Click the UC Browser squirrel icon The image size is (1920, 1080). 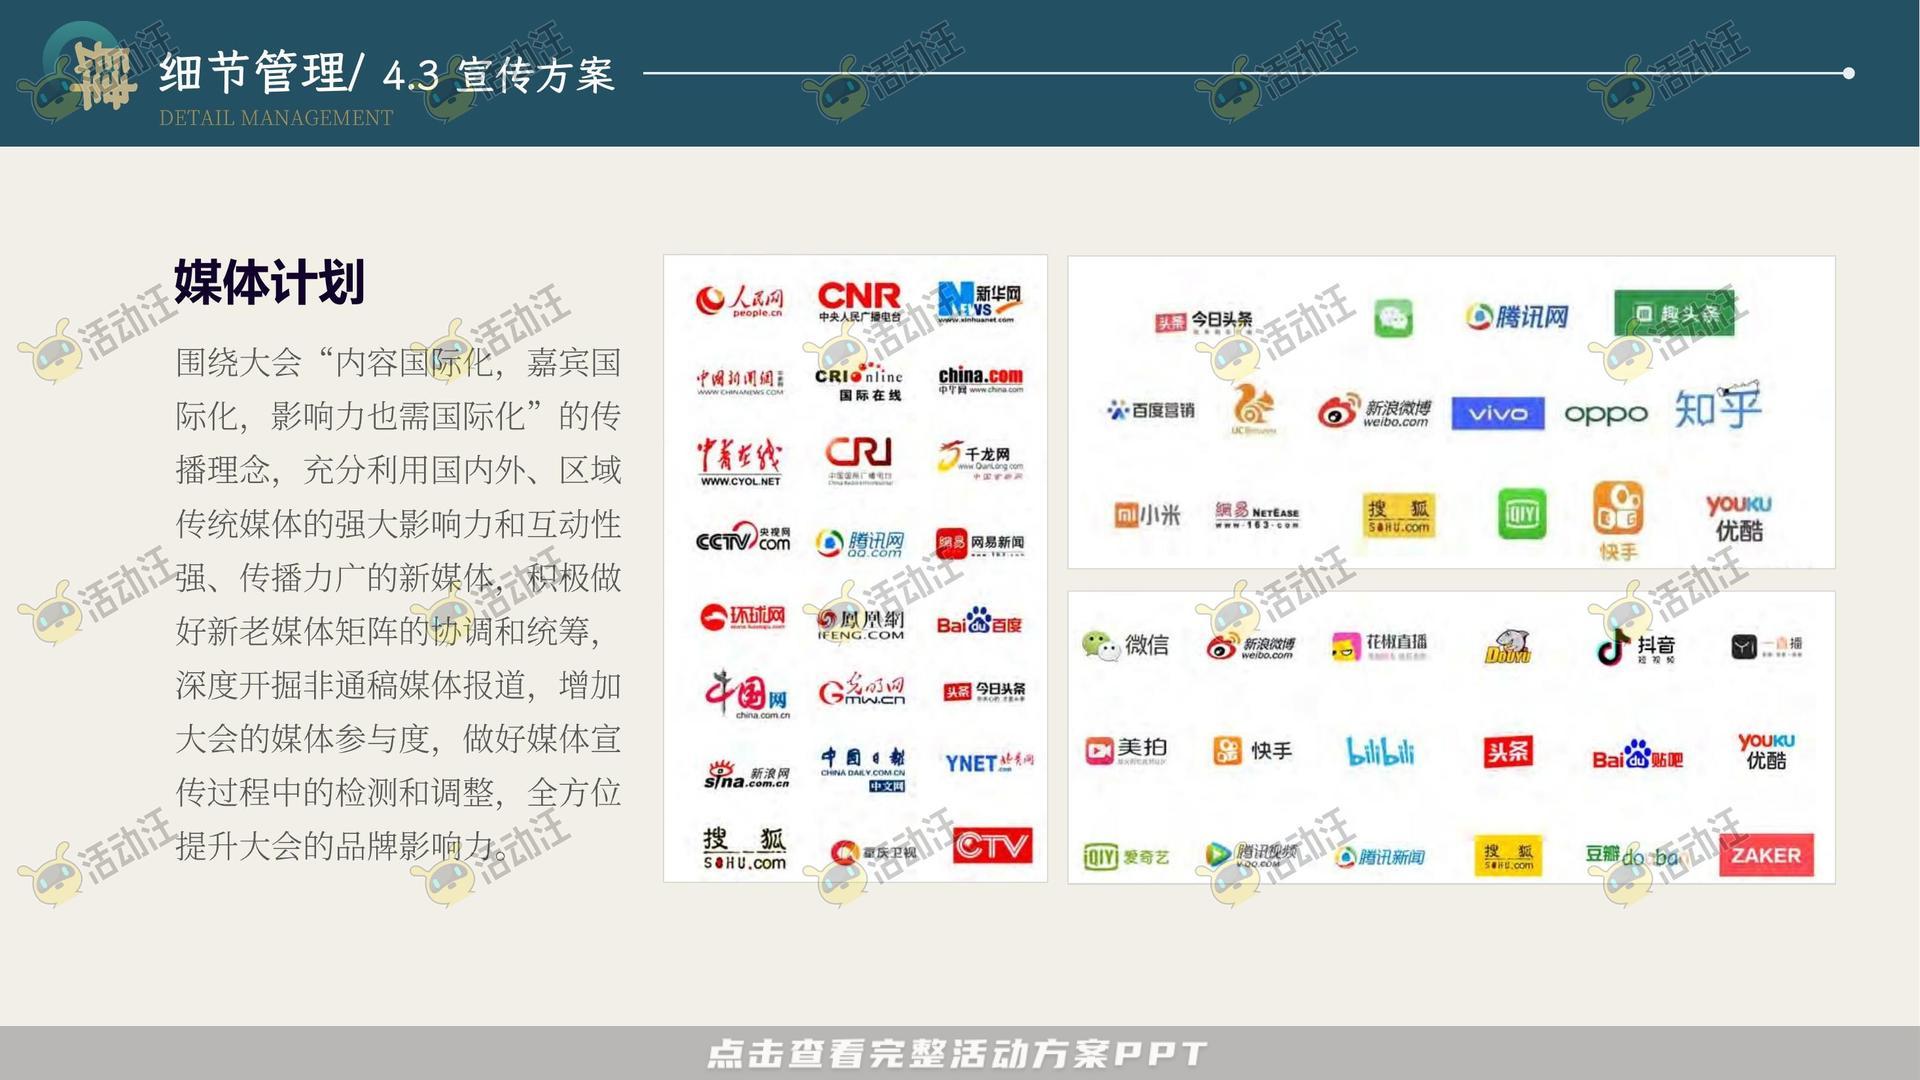(1253, 407)
